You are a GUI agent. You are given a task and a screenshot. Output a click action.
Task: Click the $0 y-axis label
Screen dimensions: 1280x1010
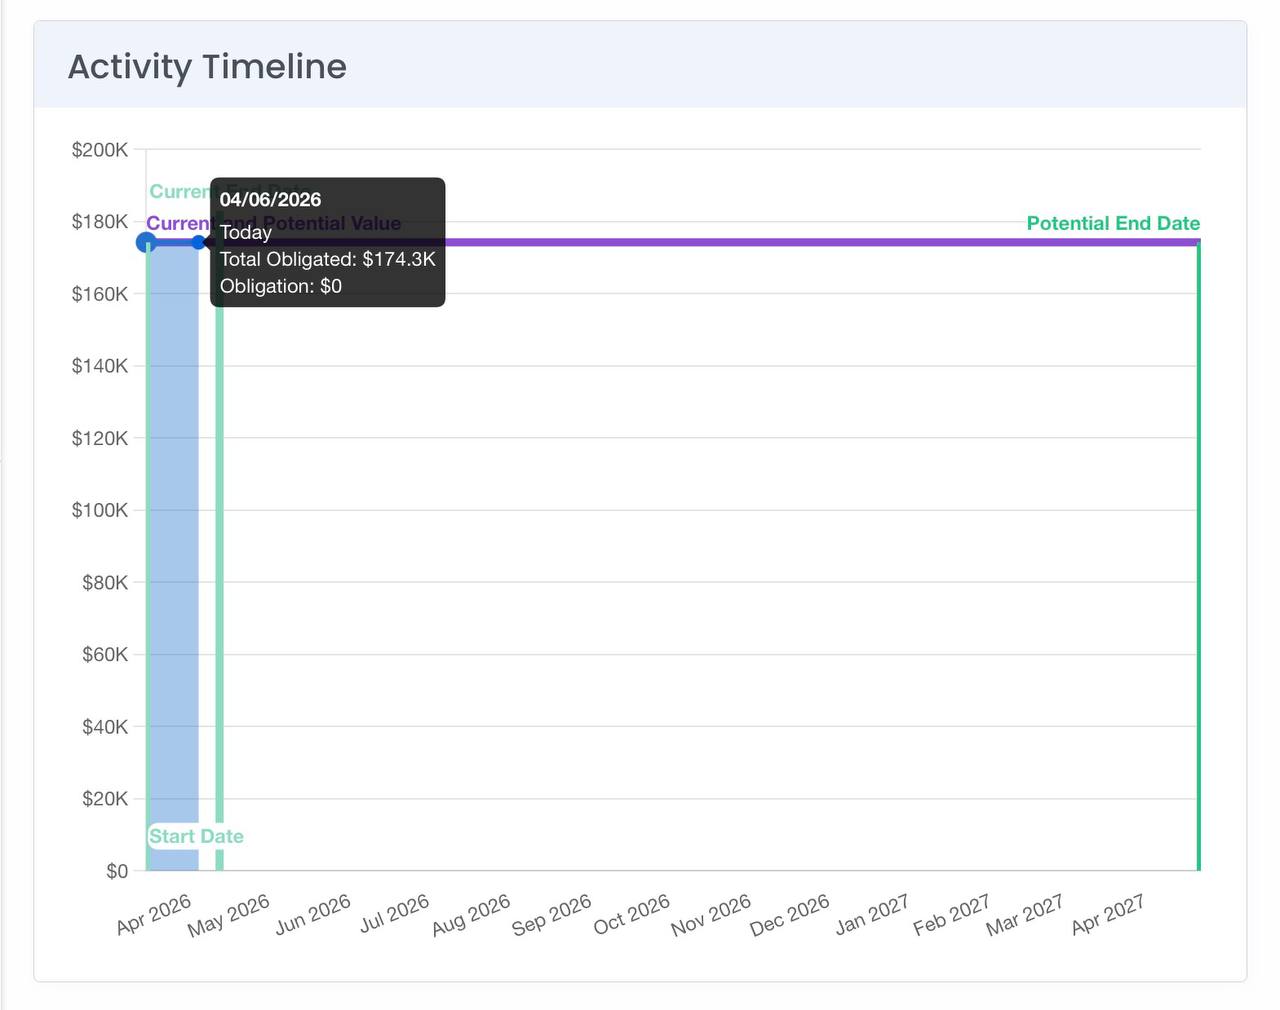[117, 871]
